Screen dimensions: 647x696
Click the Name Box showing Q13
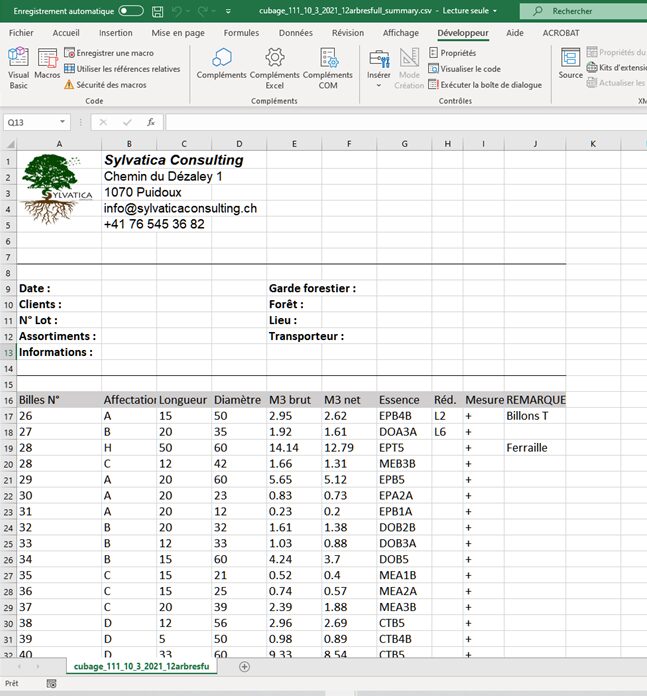[x=30, y=122]
